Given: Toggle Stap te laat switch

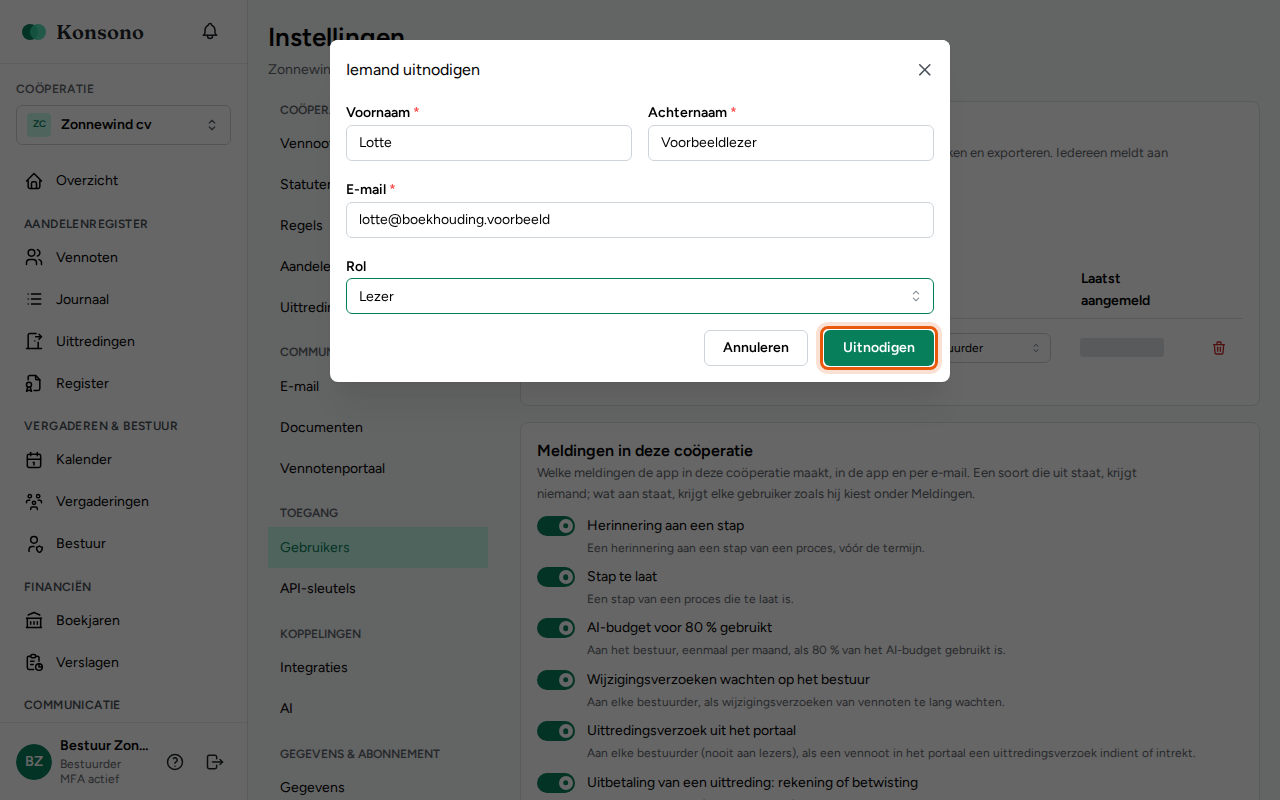Looking at the screenshot, I should coord(556,577).
